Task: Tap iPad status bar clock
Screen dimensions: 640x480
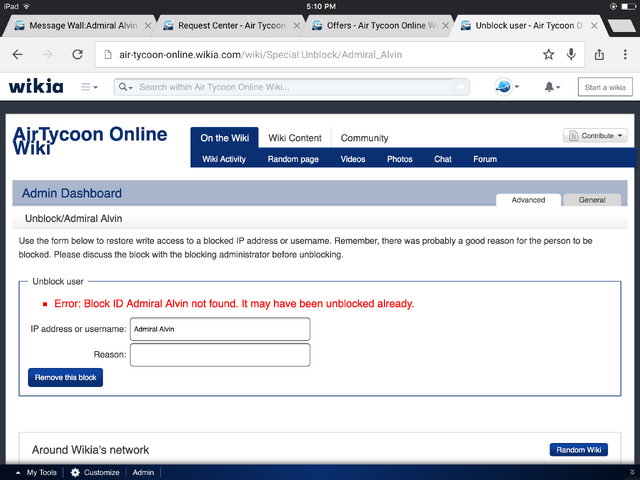Action: (x=321, y=7)
